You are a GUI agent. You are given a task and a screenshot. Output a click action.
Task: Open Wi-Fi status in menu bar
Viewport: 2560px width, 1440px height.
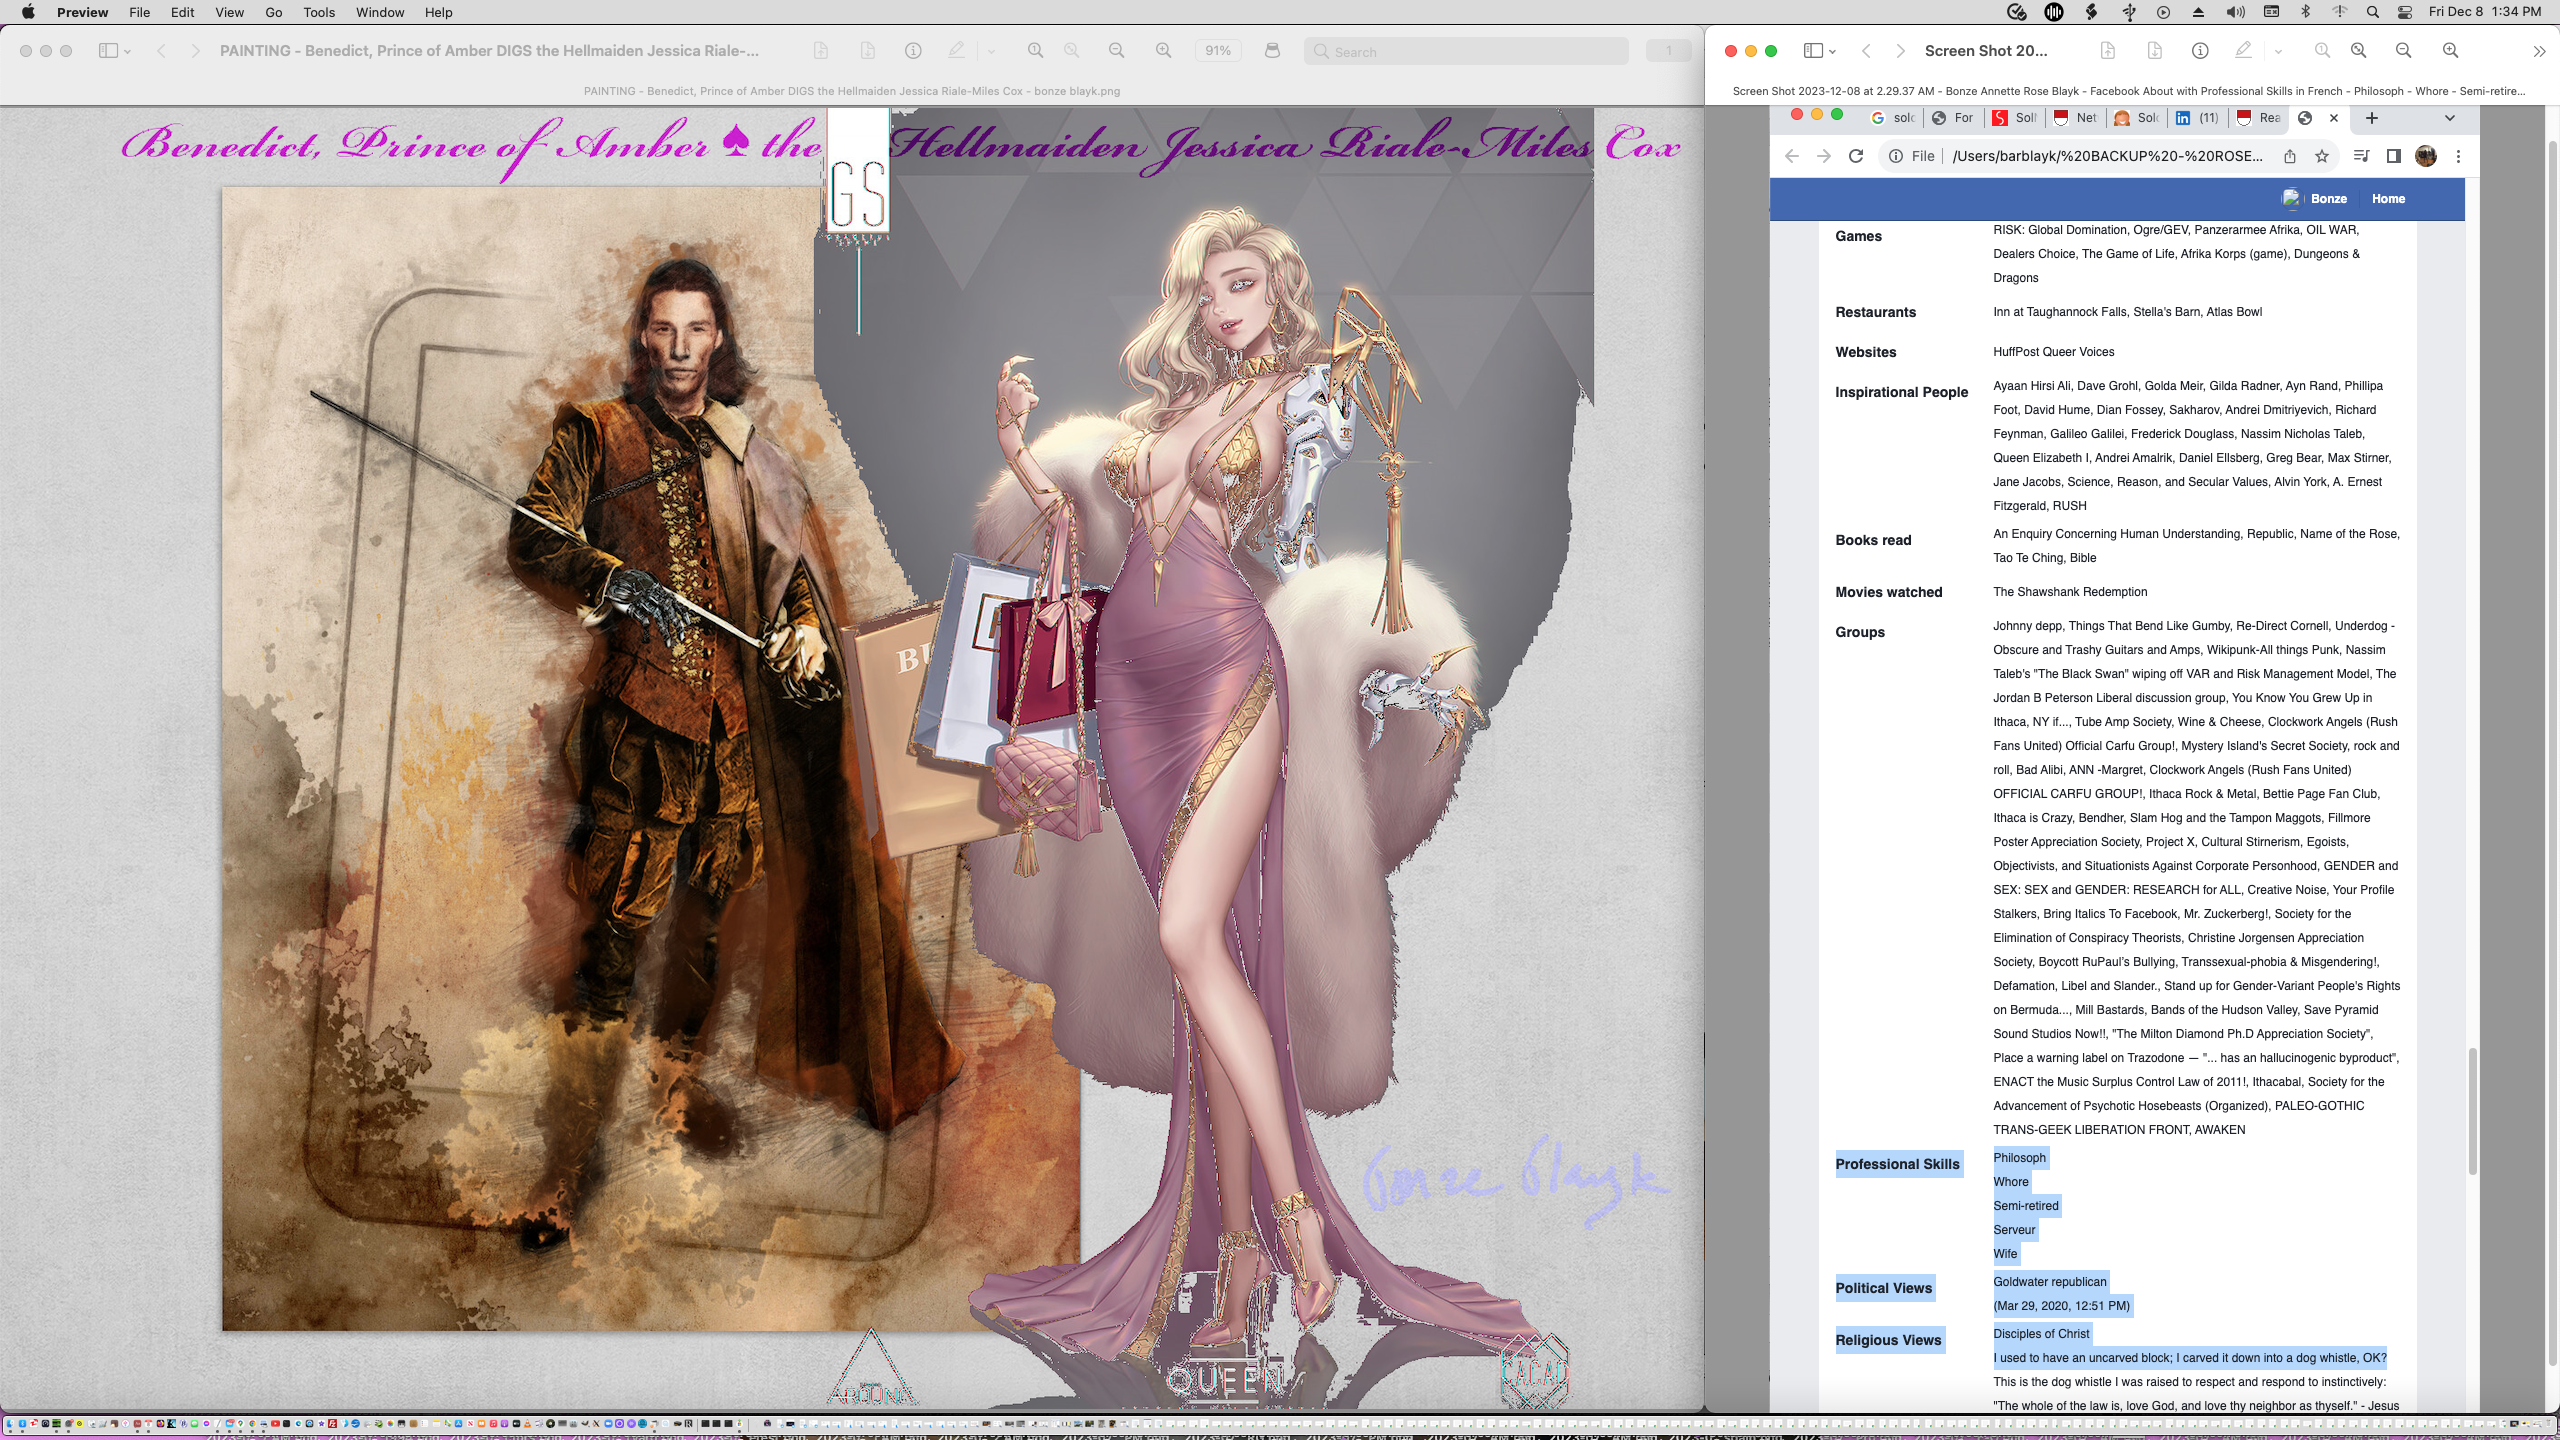[x=2340, y=12]
